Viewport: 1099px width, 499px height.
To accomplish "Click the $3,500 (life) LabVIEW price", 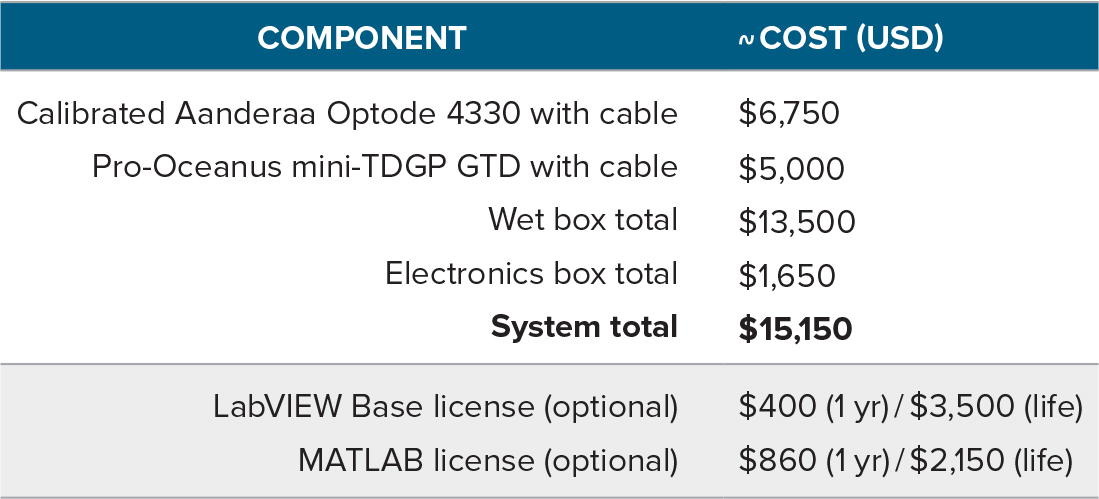I will (996, 408).
